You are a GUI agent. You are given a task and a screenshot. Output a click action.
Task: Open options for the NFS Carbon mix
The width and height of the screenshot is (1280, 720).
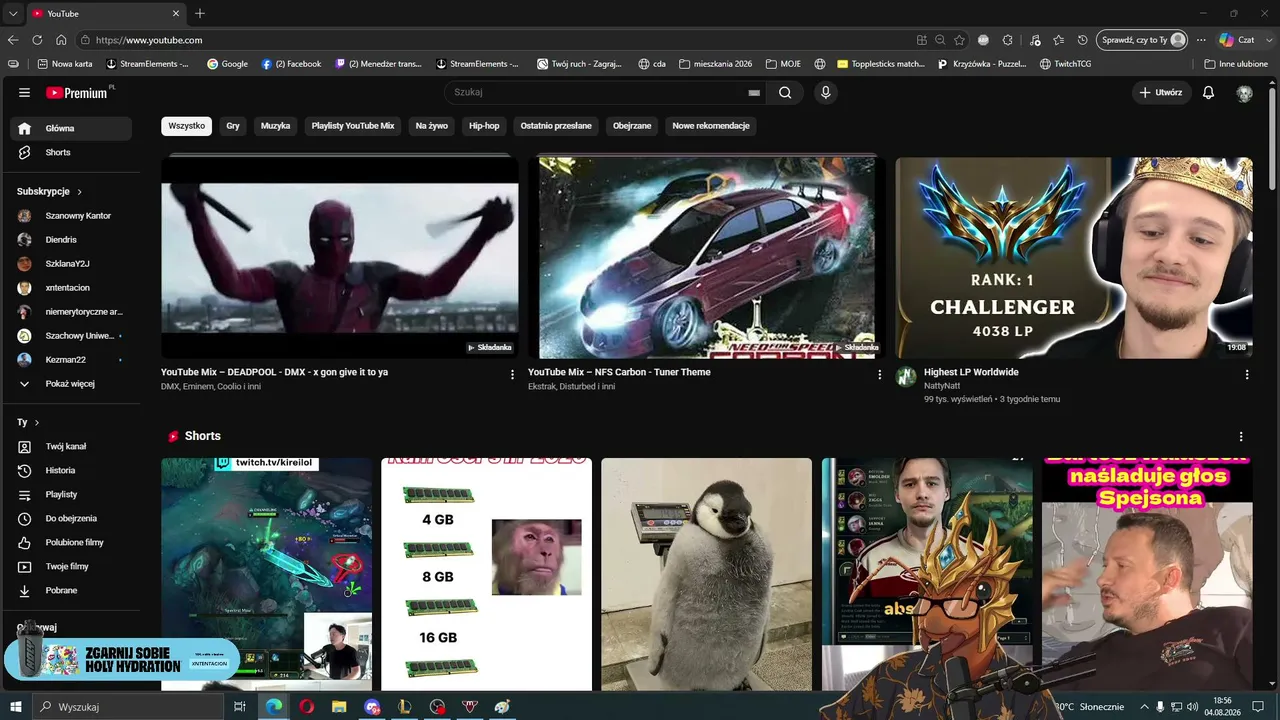(x=880, y=375)
